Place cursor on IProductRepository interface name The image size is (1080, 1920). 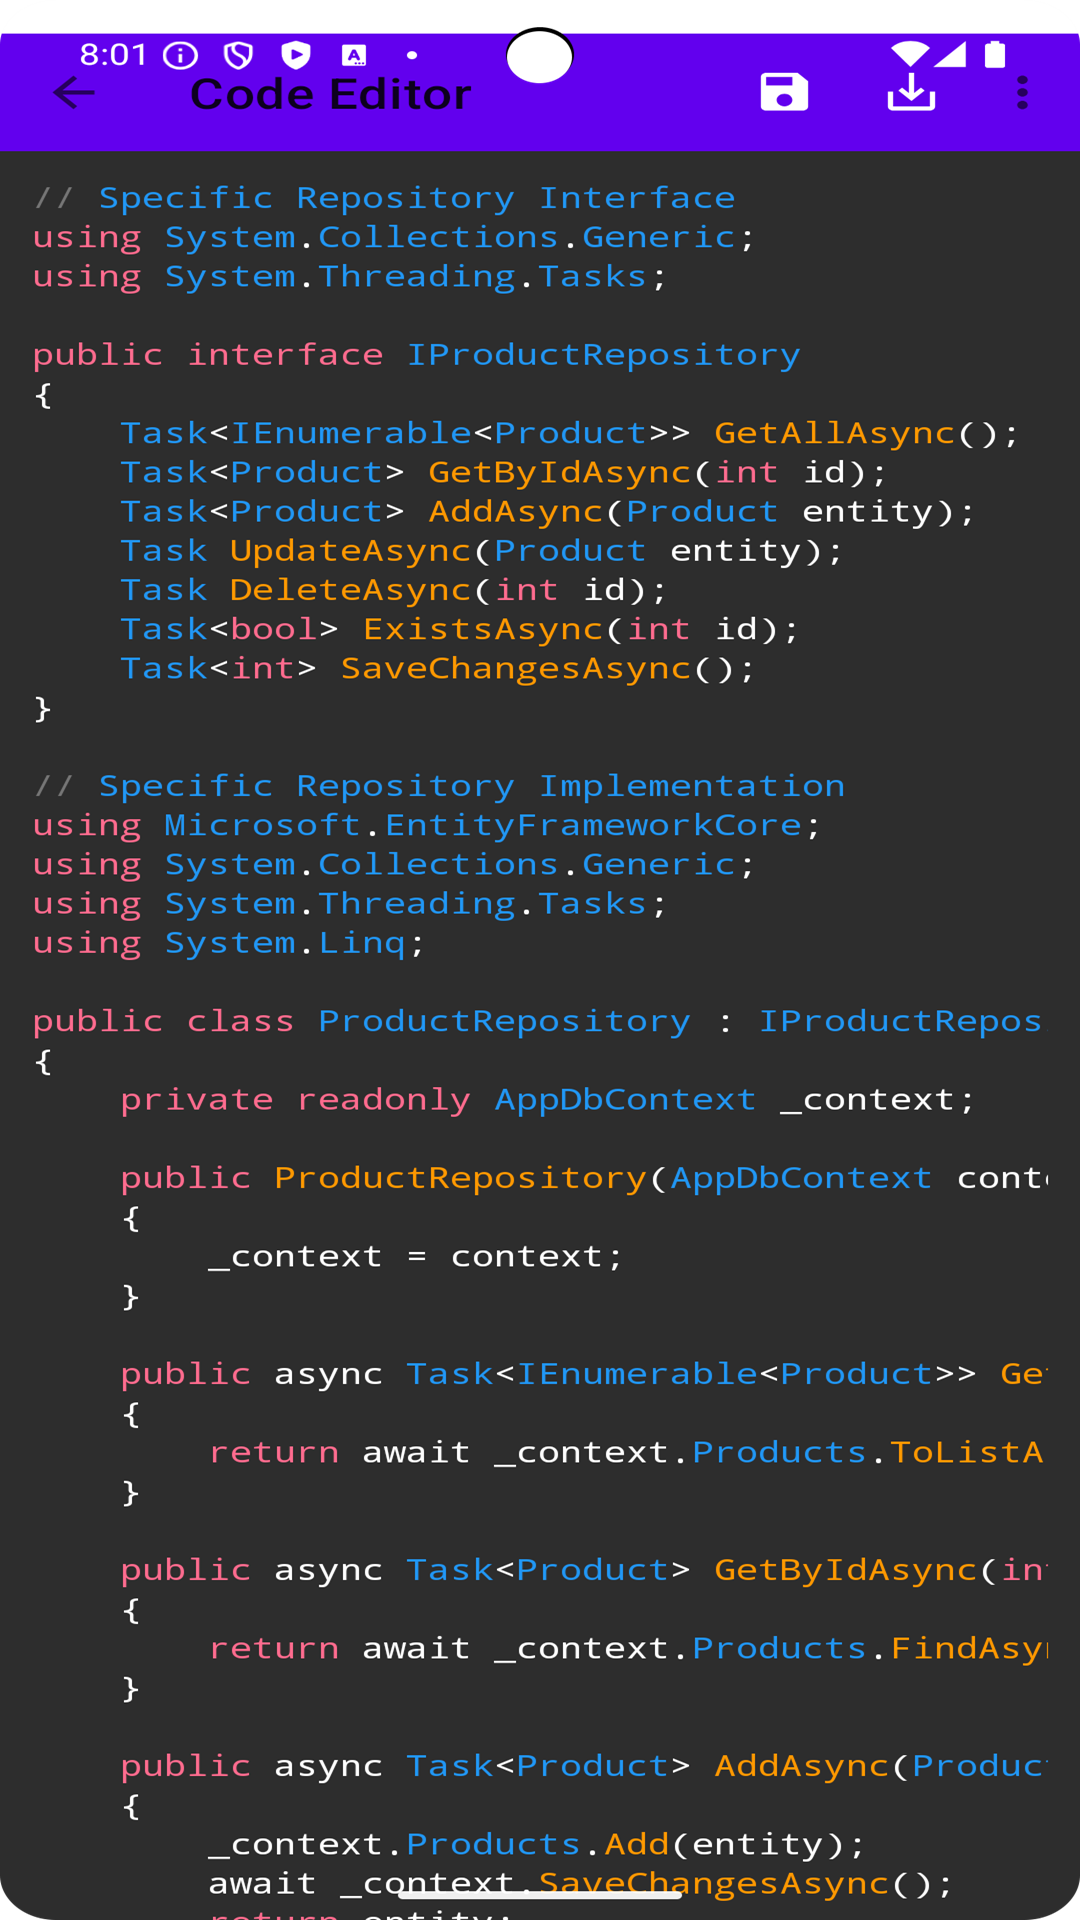603,355
